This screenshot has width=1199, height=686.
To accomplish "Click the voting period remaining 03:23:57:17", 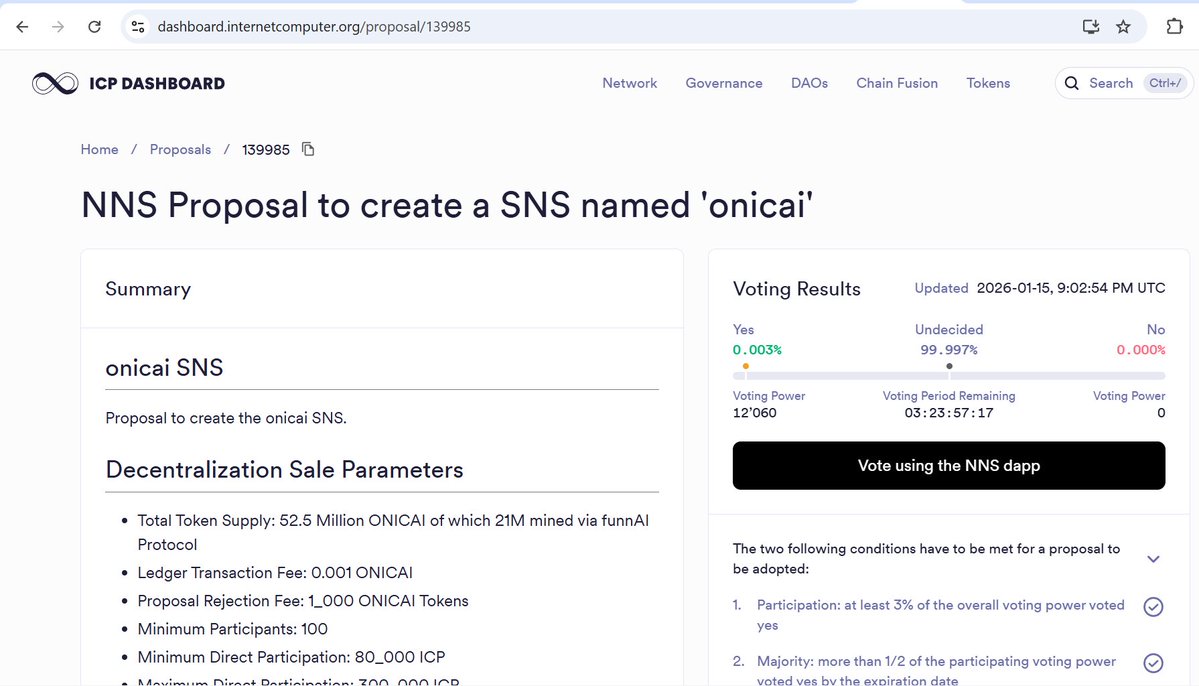I will tap(949, 413).
